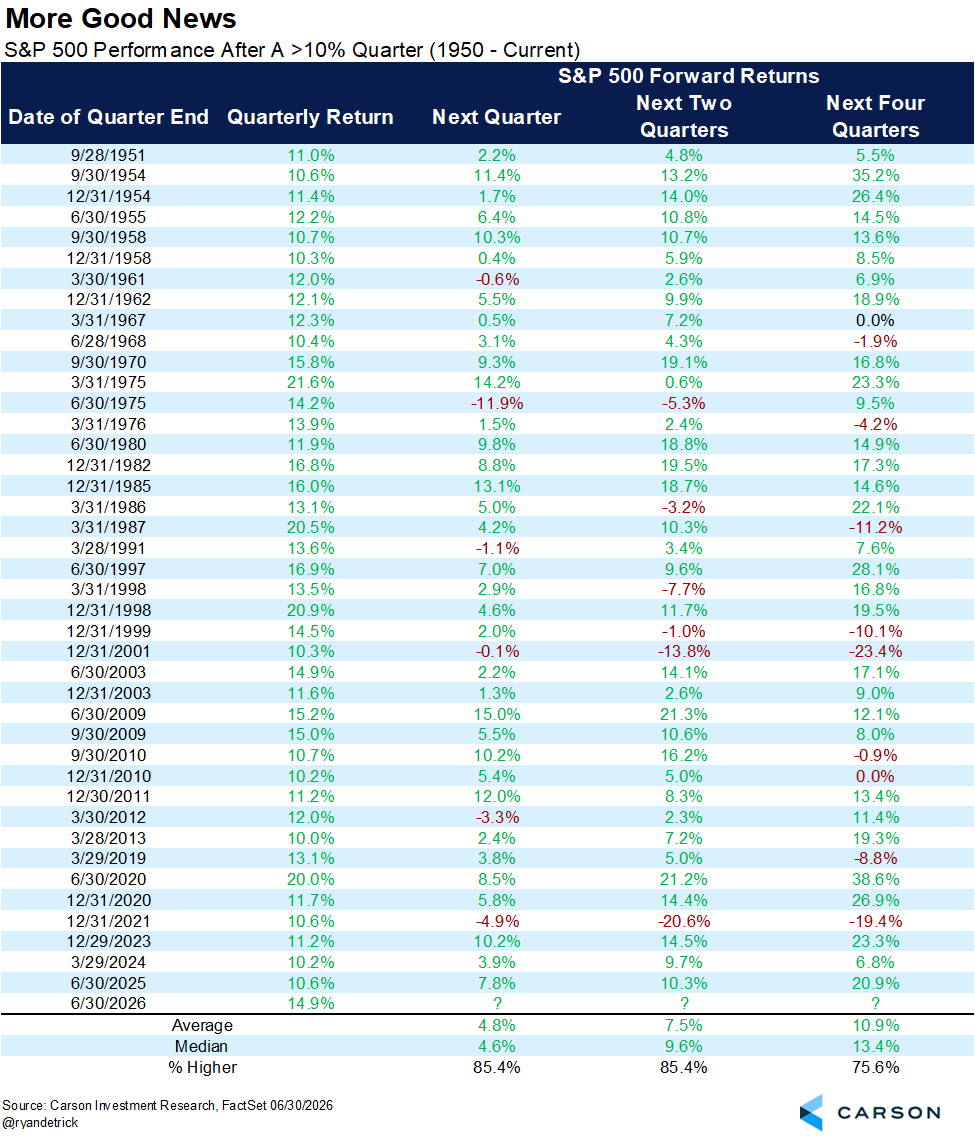This screenshot has height=1148, width=975.
Task: Select the 6/30/2003 date cell
Action: 108,672
